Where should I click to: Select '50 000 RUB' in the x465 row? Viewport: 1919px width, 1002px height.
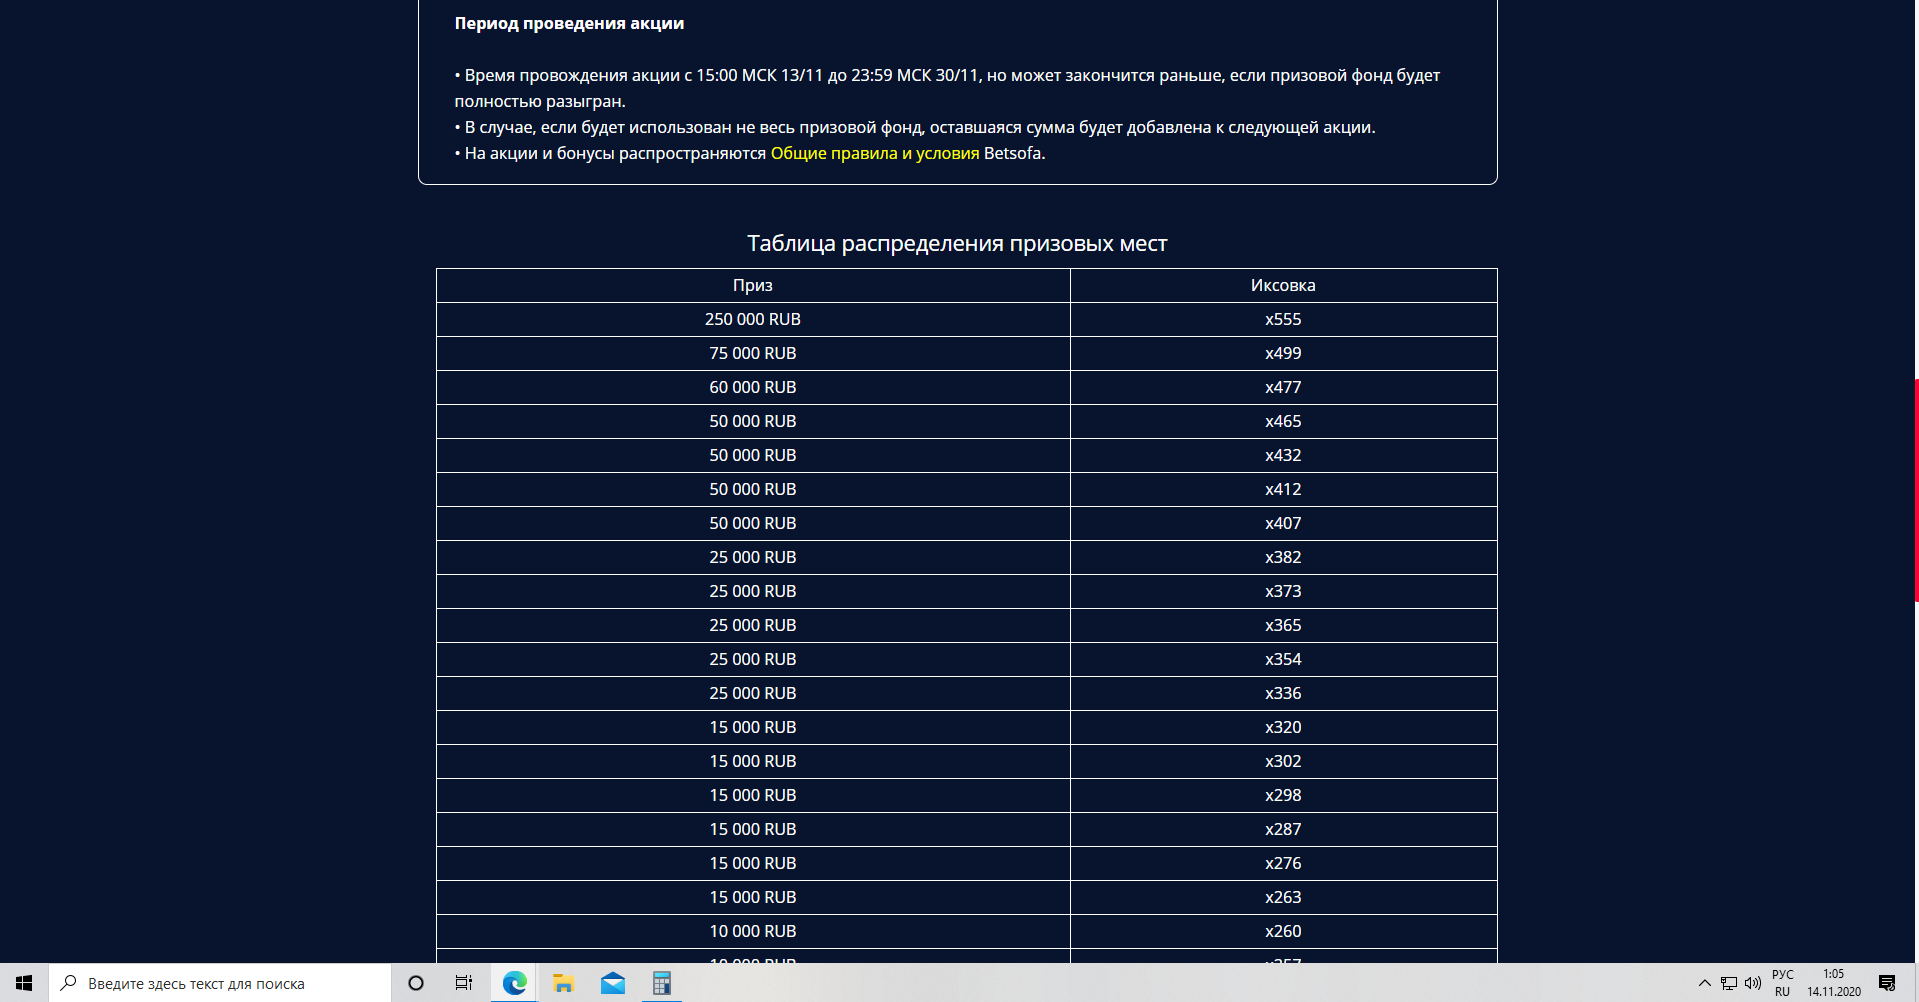(x=753, y=421)
